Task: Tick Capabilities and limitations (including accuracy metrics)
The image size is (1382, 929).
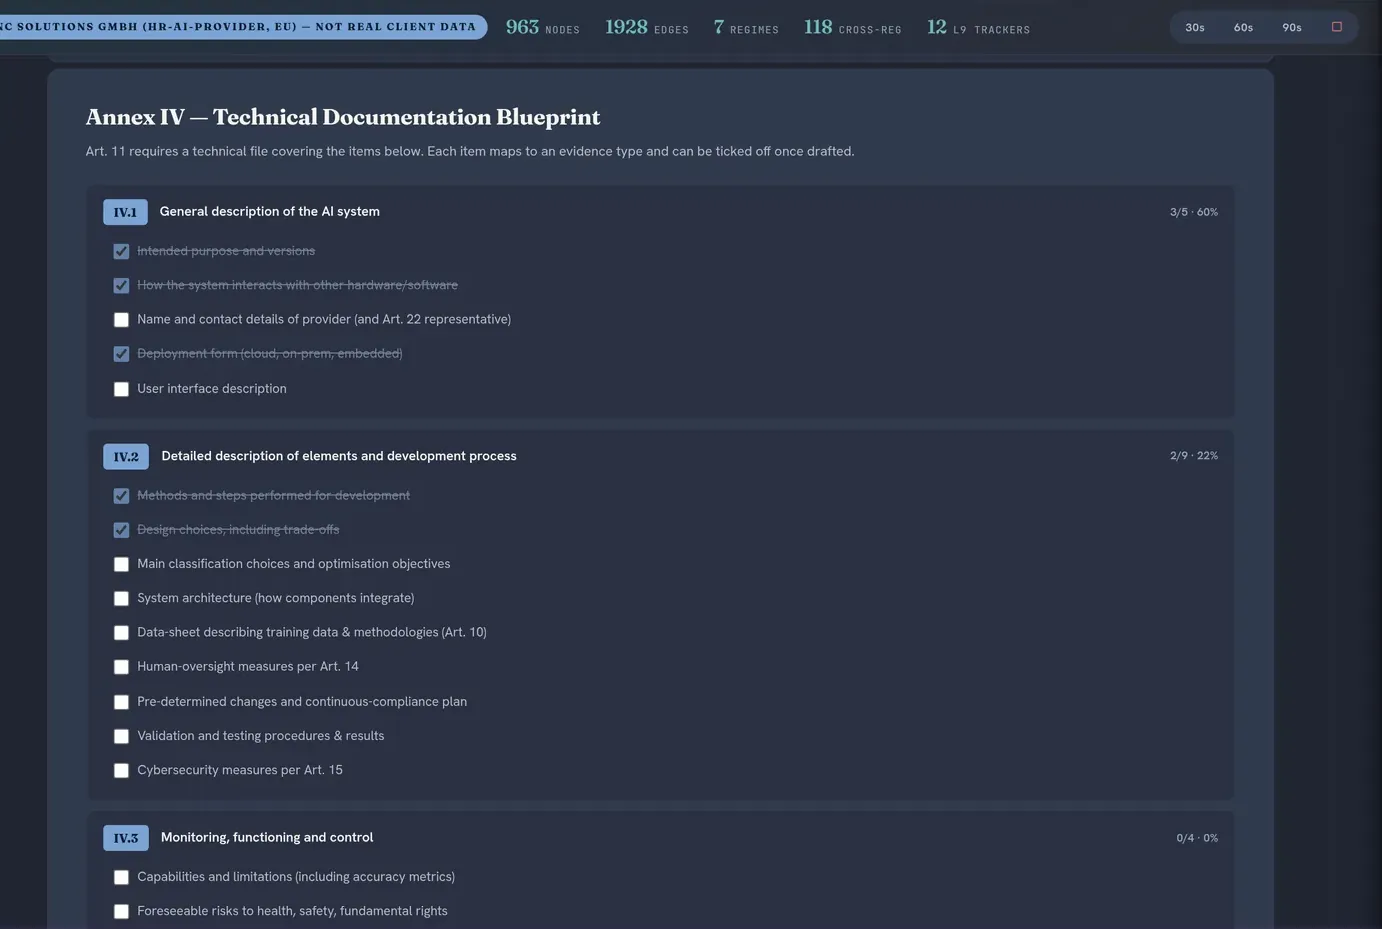Action: pyautogui.click(x=121, y=877)
